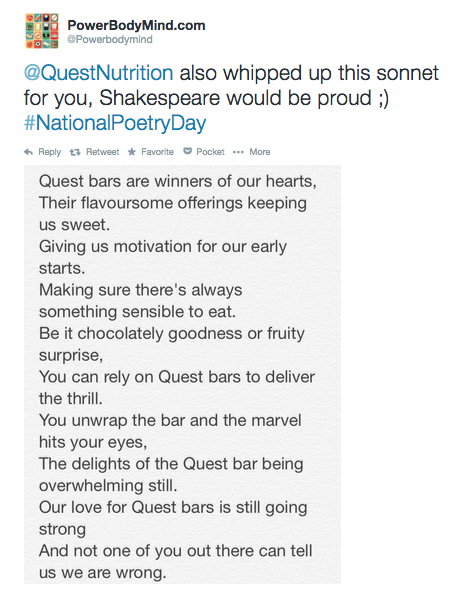Toggle the Favorite text label
This screenshot has height=594, width=457.
(x=157, y=152)
